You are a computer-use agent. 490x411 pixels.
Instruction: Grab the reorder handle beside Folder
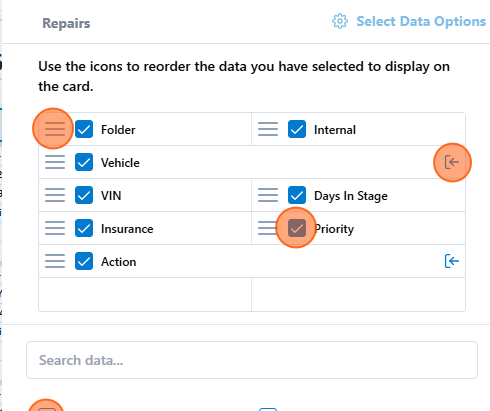55,129
